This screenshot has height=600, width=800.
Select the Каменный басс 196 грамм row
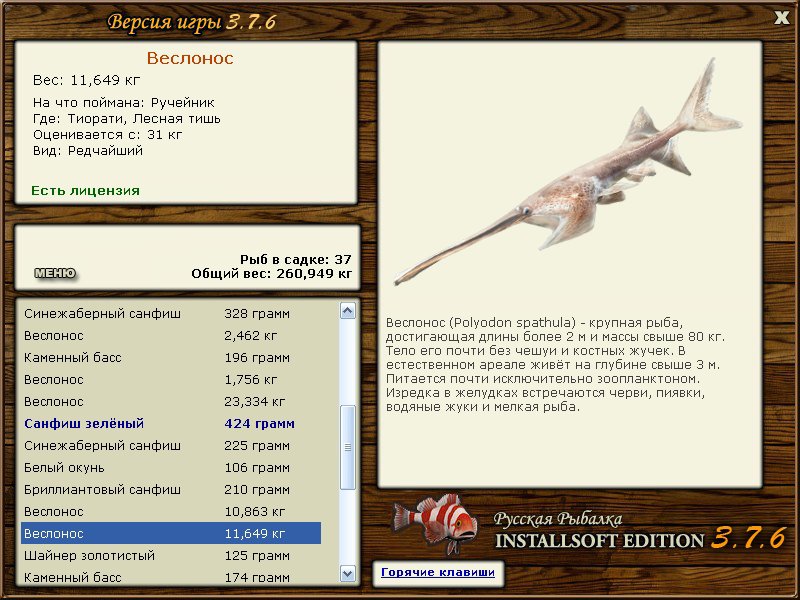click(x=171, y=358)
